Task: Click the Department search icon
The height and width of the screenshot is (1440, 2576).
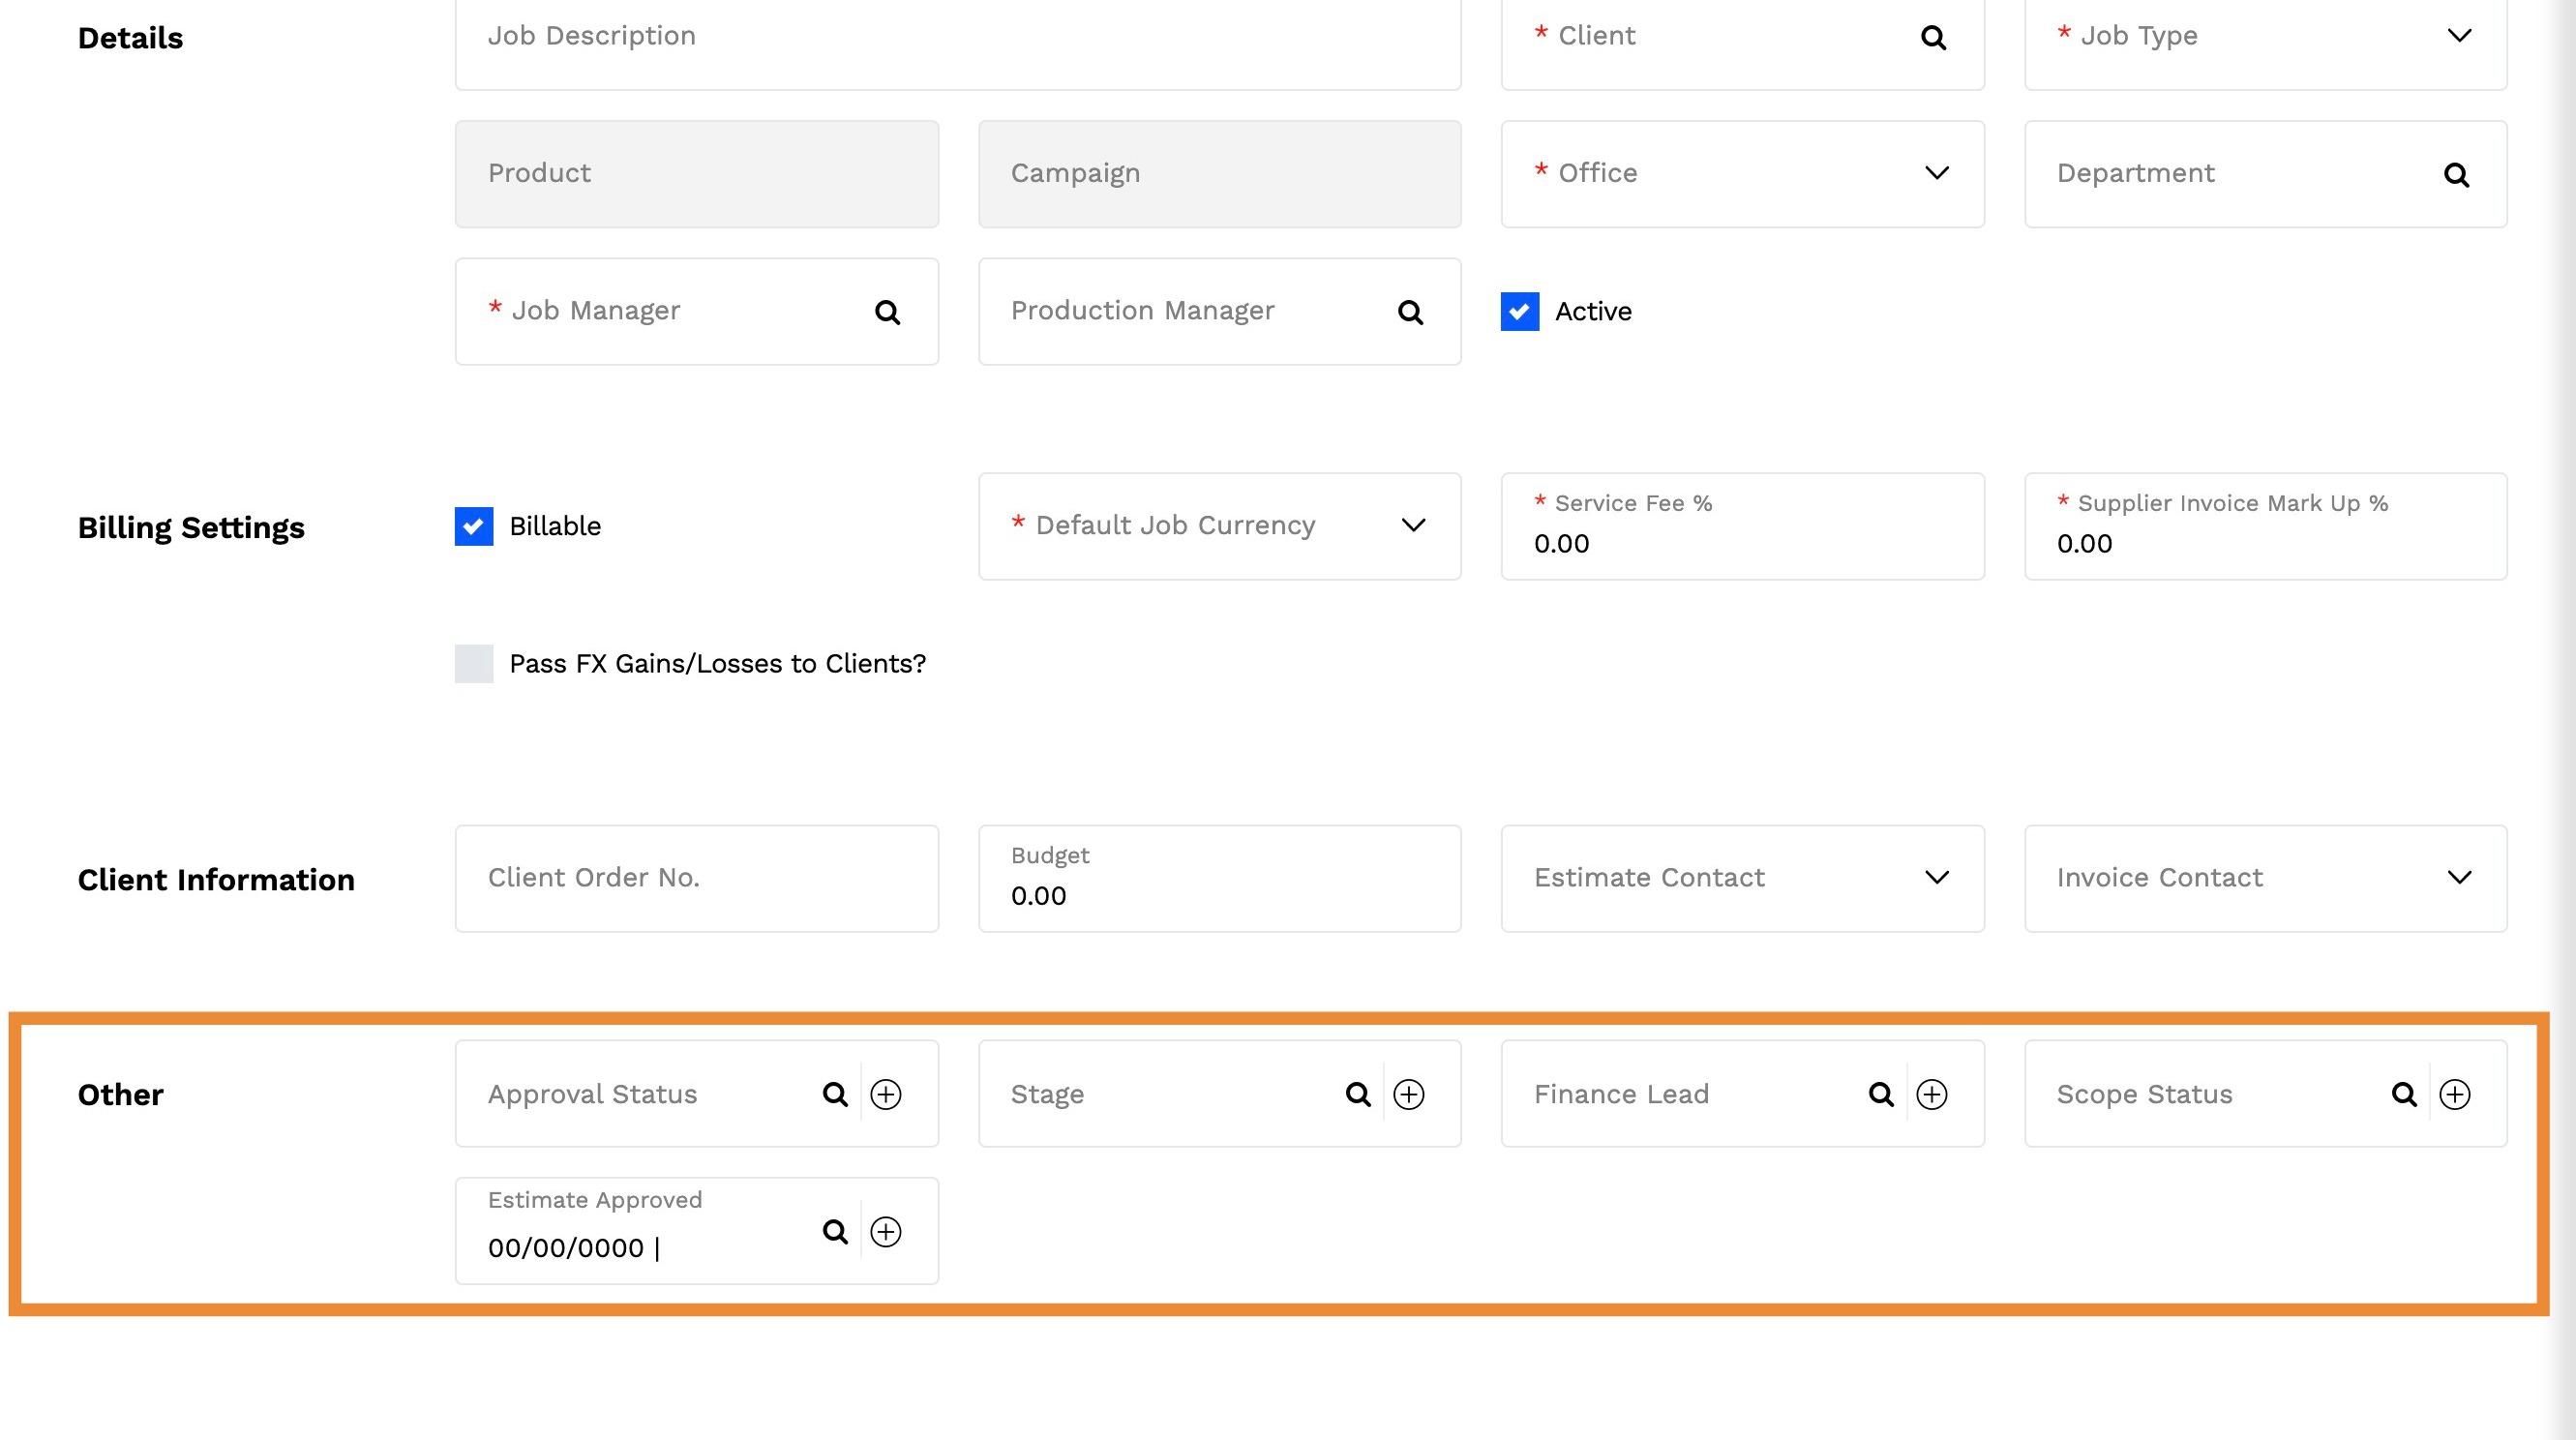Action: tap(2456, 175)
